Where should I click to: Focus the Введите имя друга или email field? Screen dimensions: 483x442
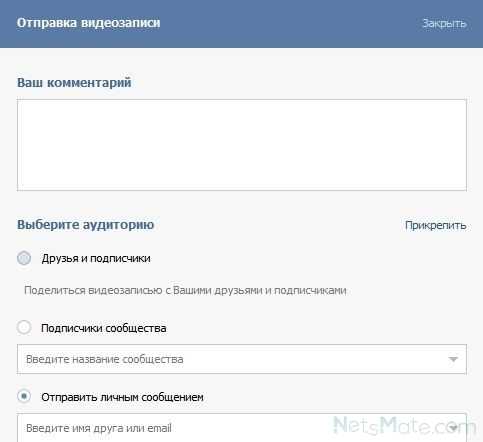click(242, 428)
